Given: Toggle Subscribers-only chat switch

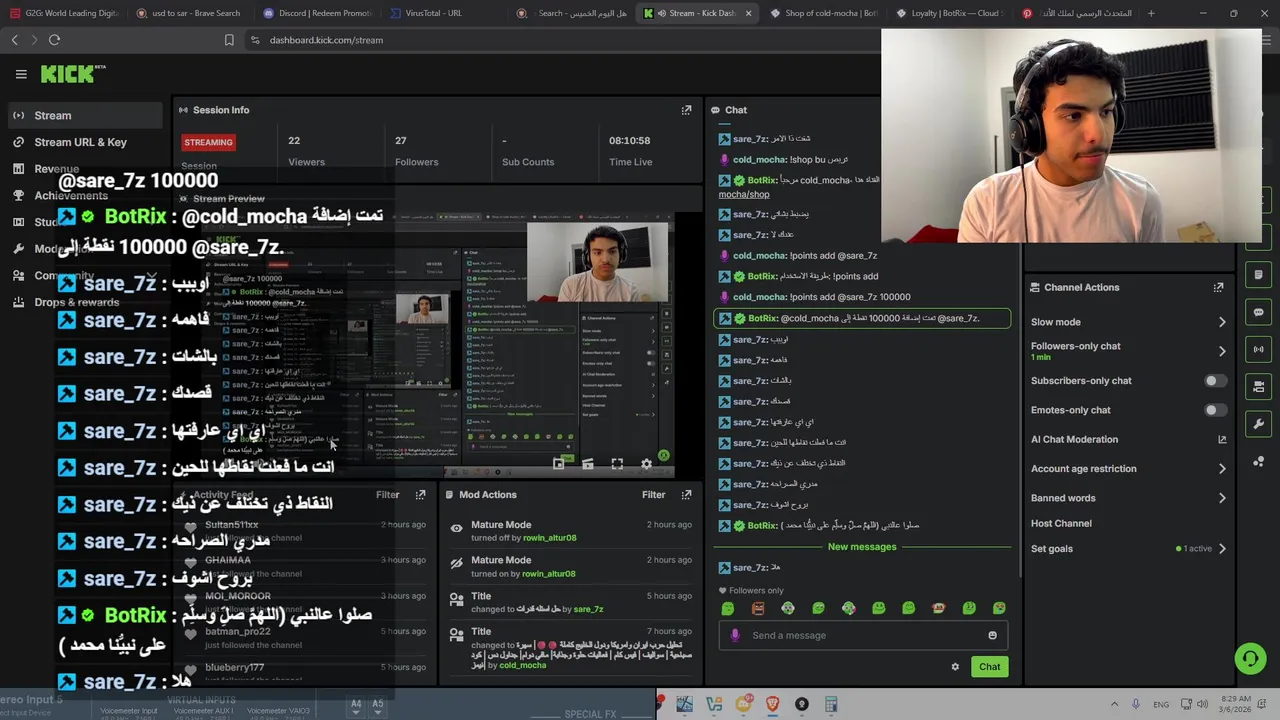Looking at the screenshot, I should tap(1214, 381).
